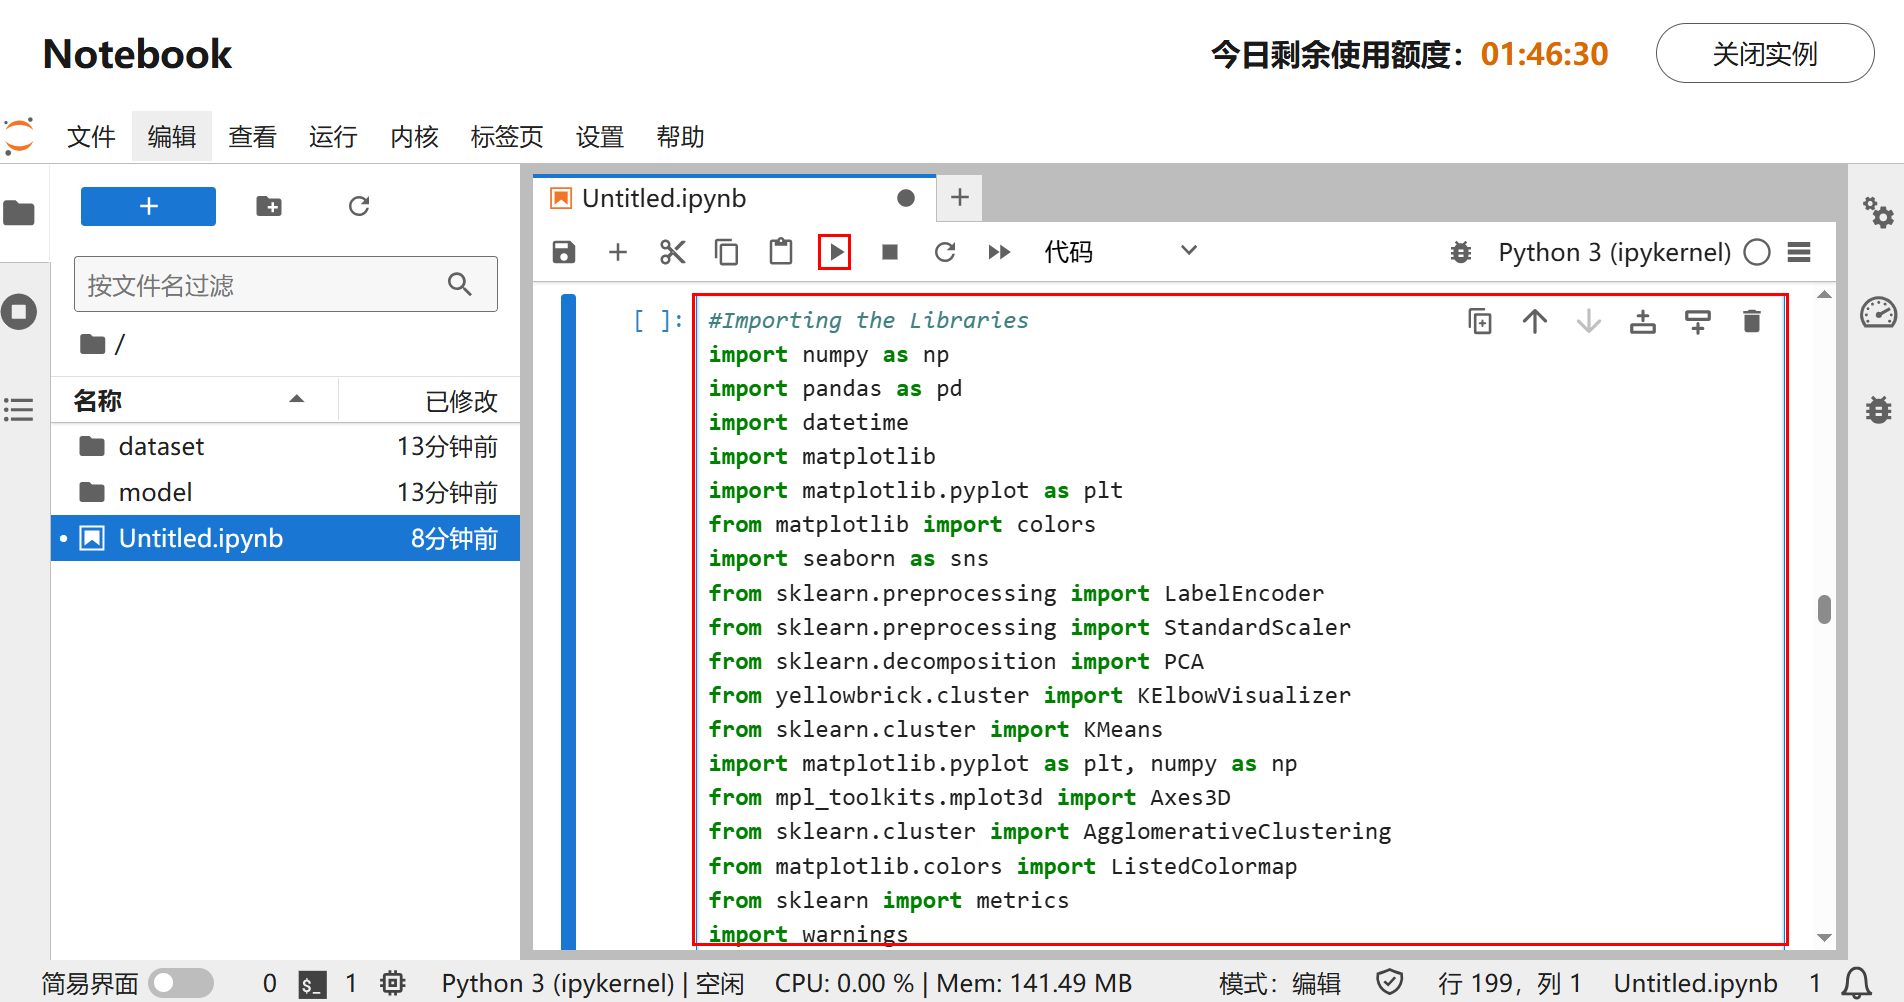Image resolution: width=1904 pixels, height=1002 pixels.
Task: Click the vertical scrollbar thumb in notebook
Action: (x=1824, y=609)
